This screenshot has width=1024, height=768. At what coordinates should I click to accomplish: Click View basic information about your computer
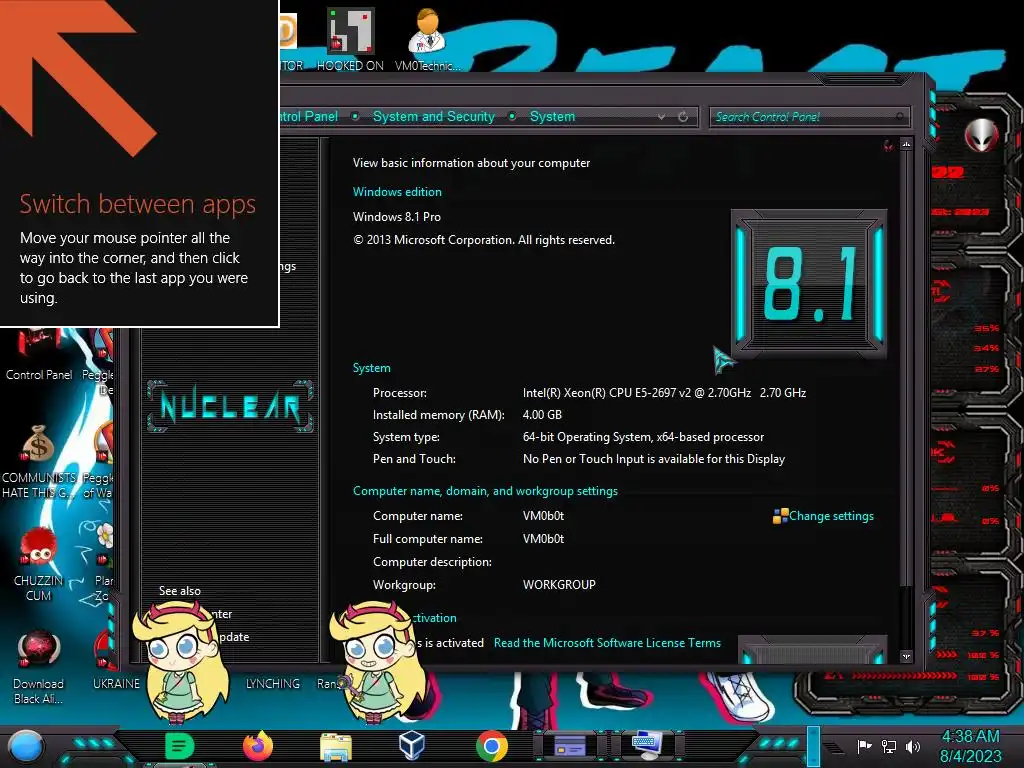tap(472, 163)
